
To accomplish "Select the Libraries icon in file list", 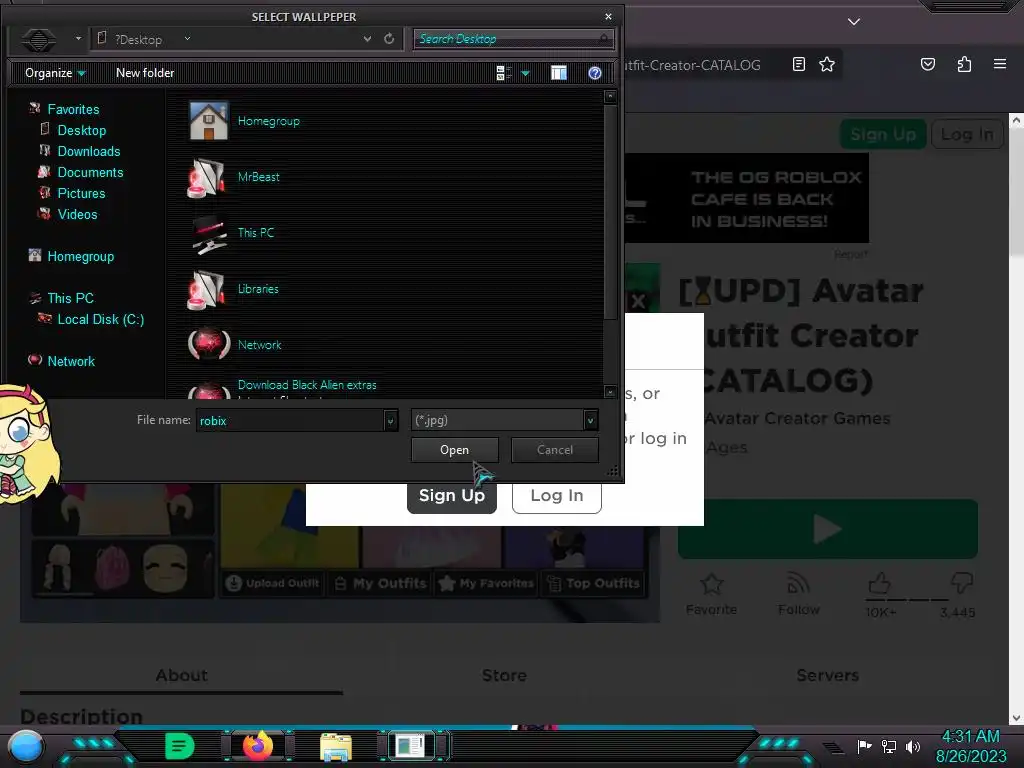I will pyautogui.click(x=208, y=289).
